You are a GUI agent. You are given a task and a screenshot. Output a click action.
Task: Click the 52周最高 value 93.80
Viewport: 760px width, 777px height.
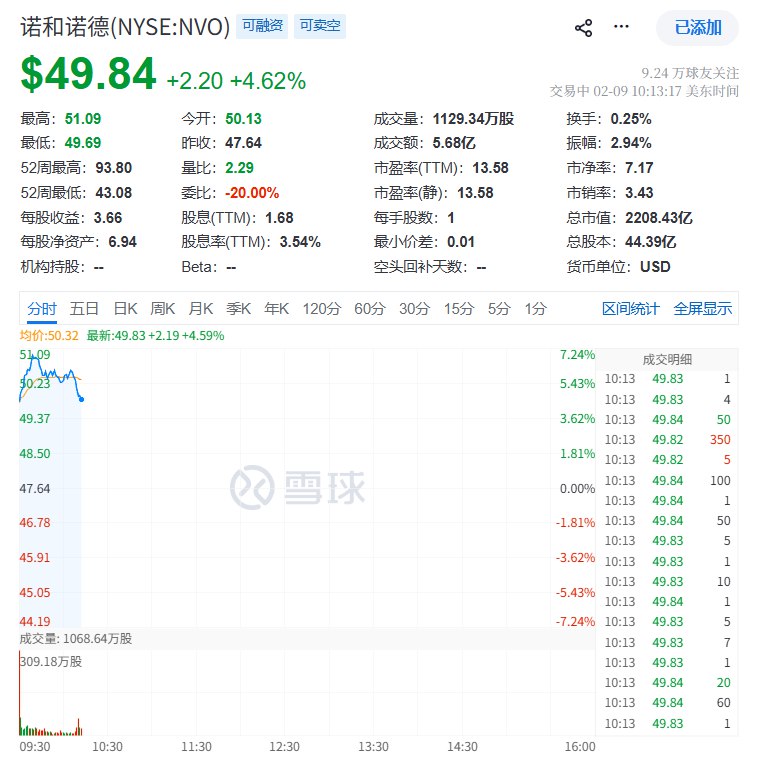click(113, 167)
